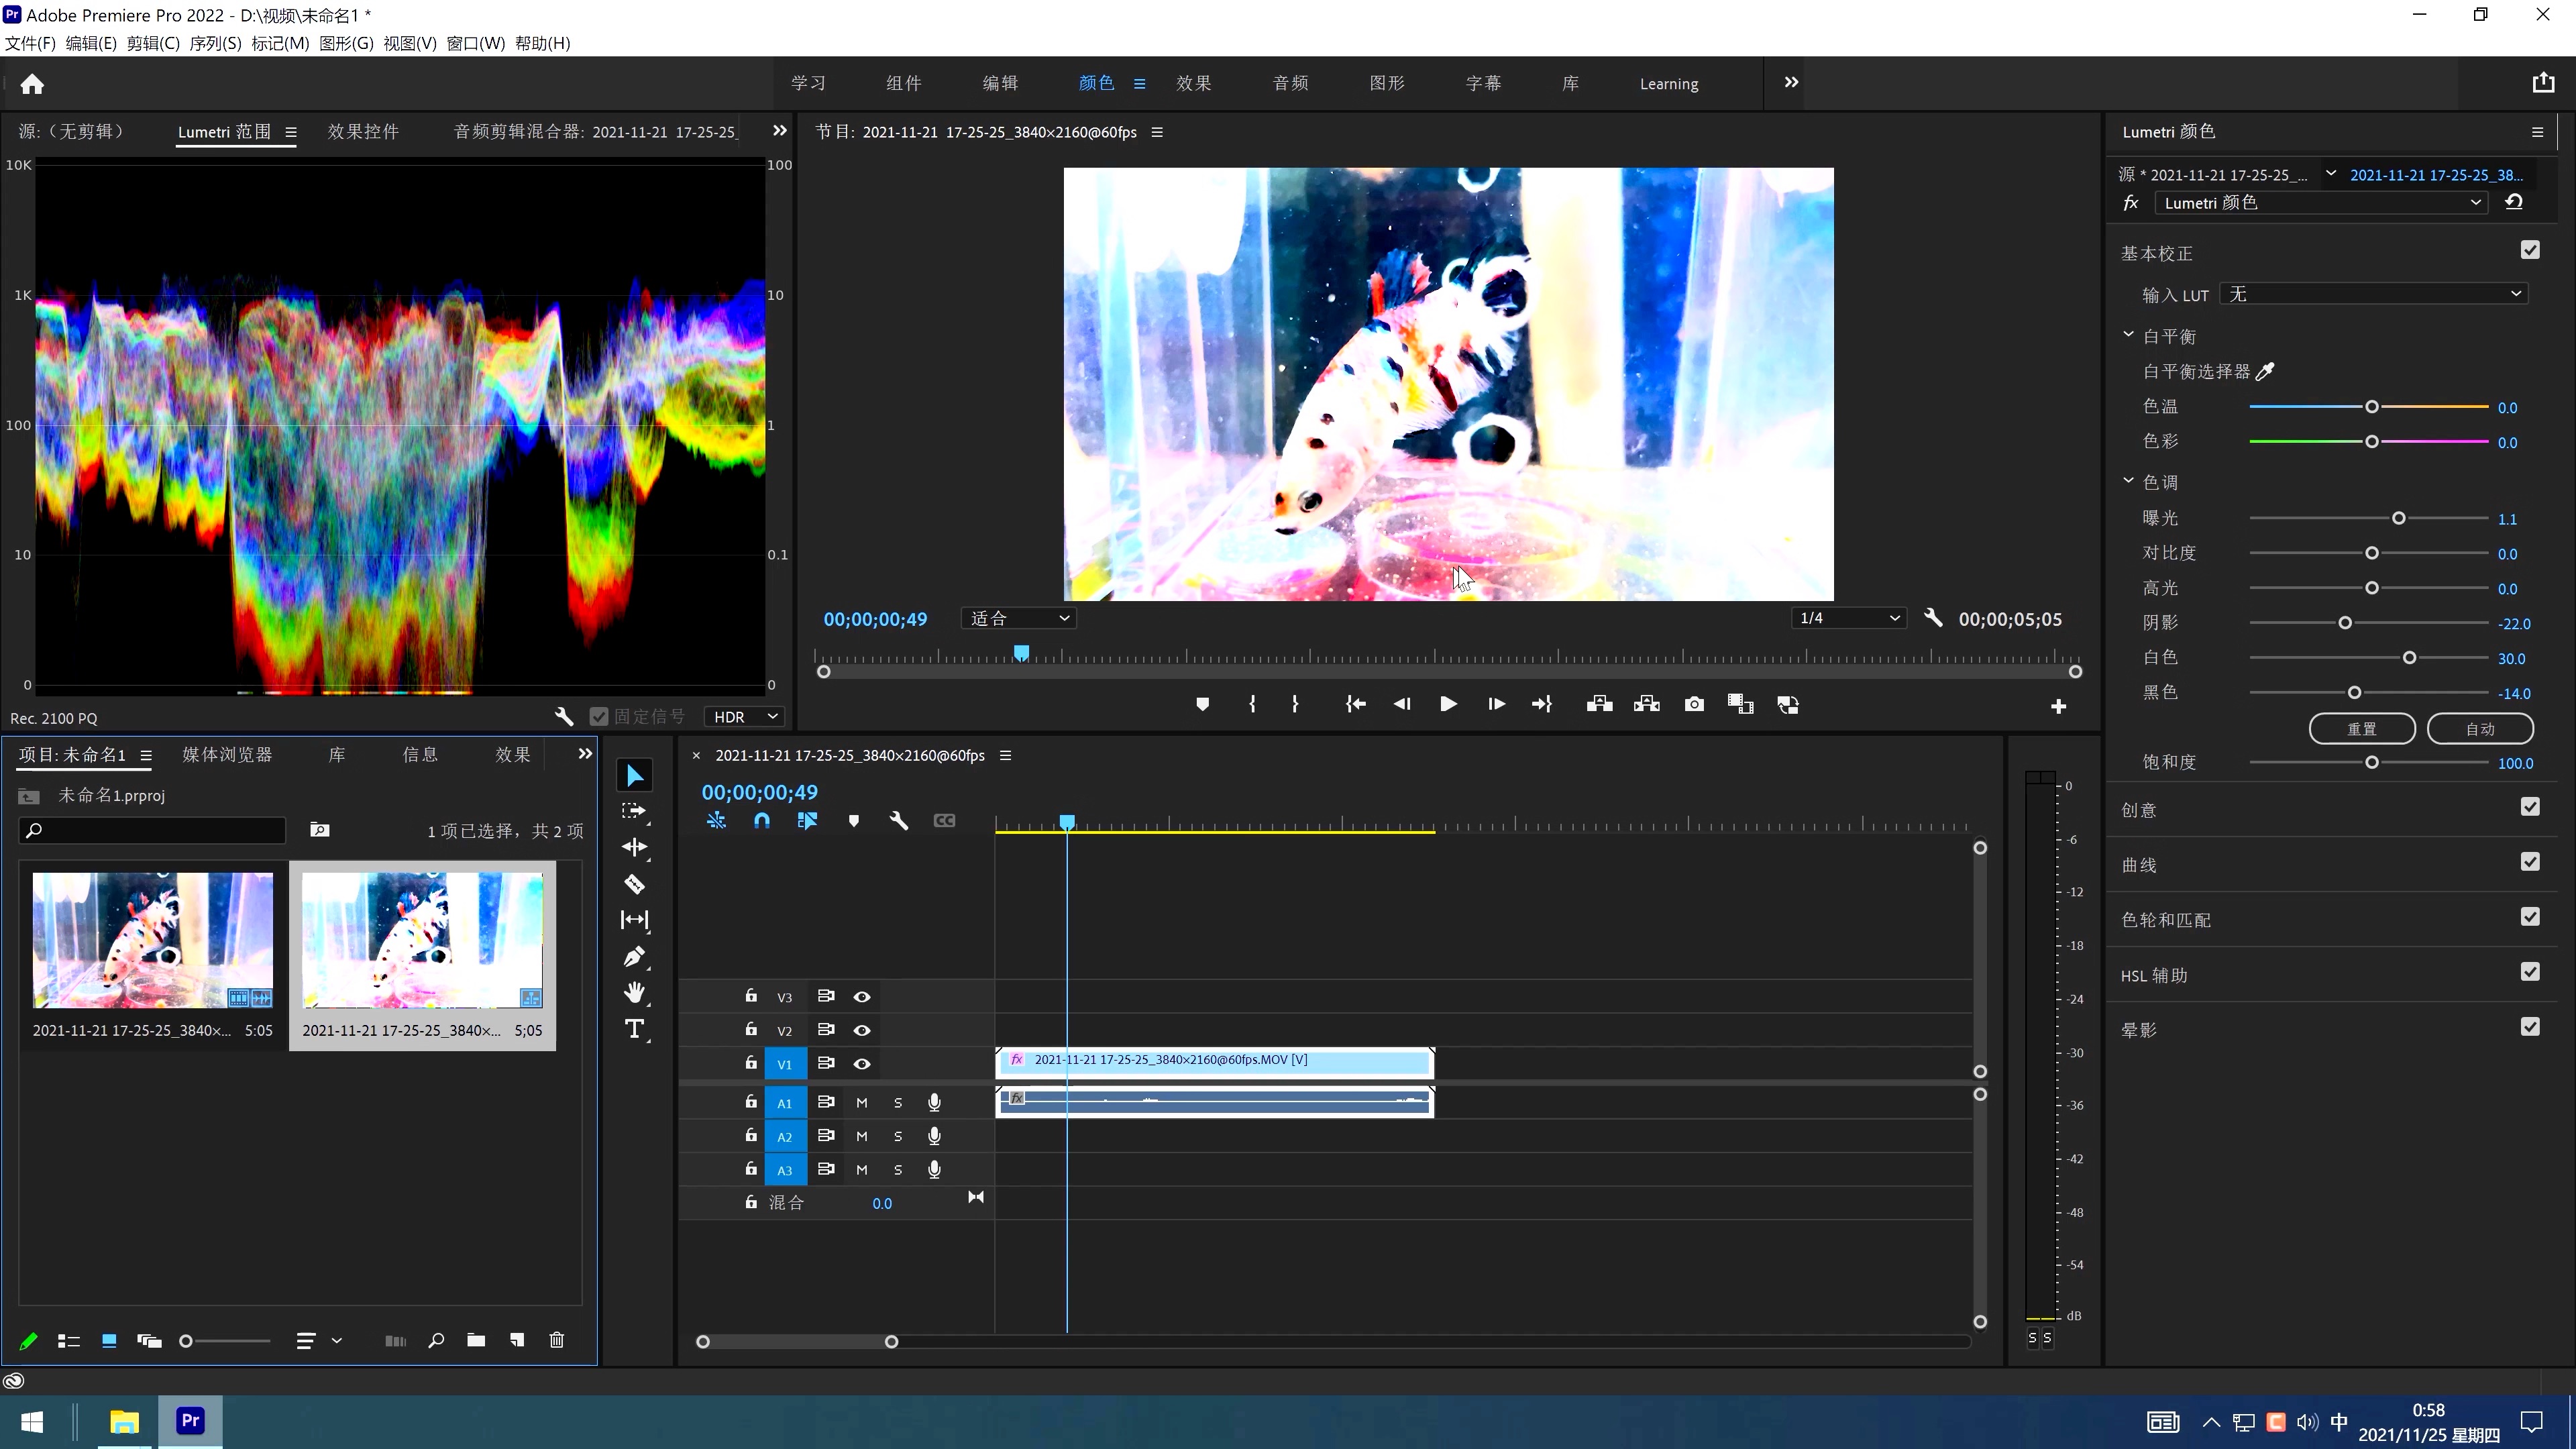
Task: Select the Razor tool
Action: point(634,884)
